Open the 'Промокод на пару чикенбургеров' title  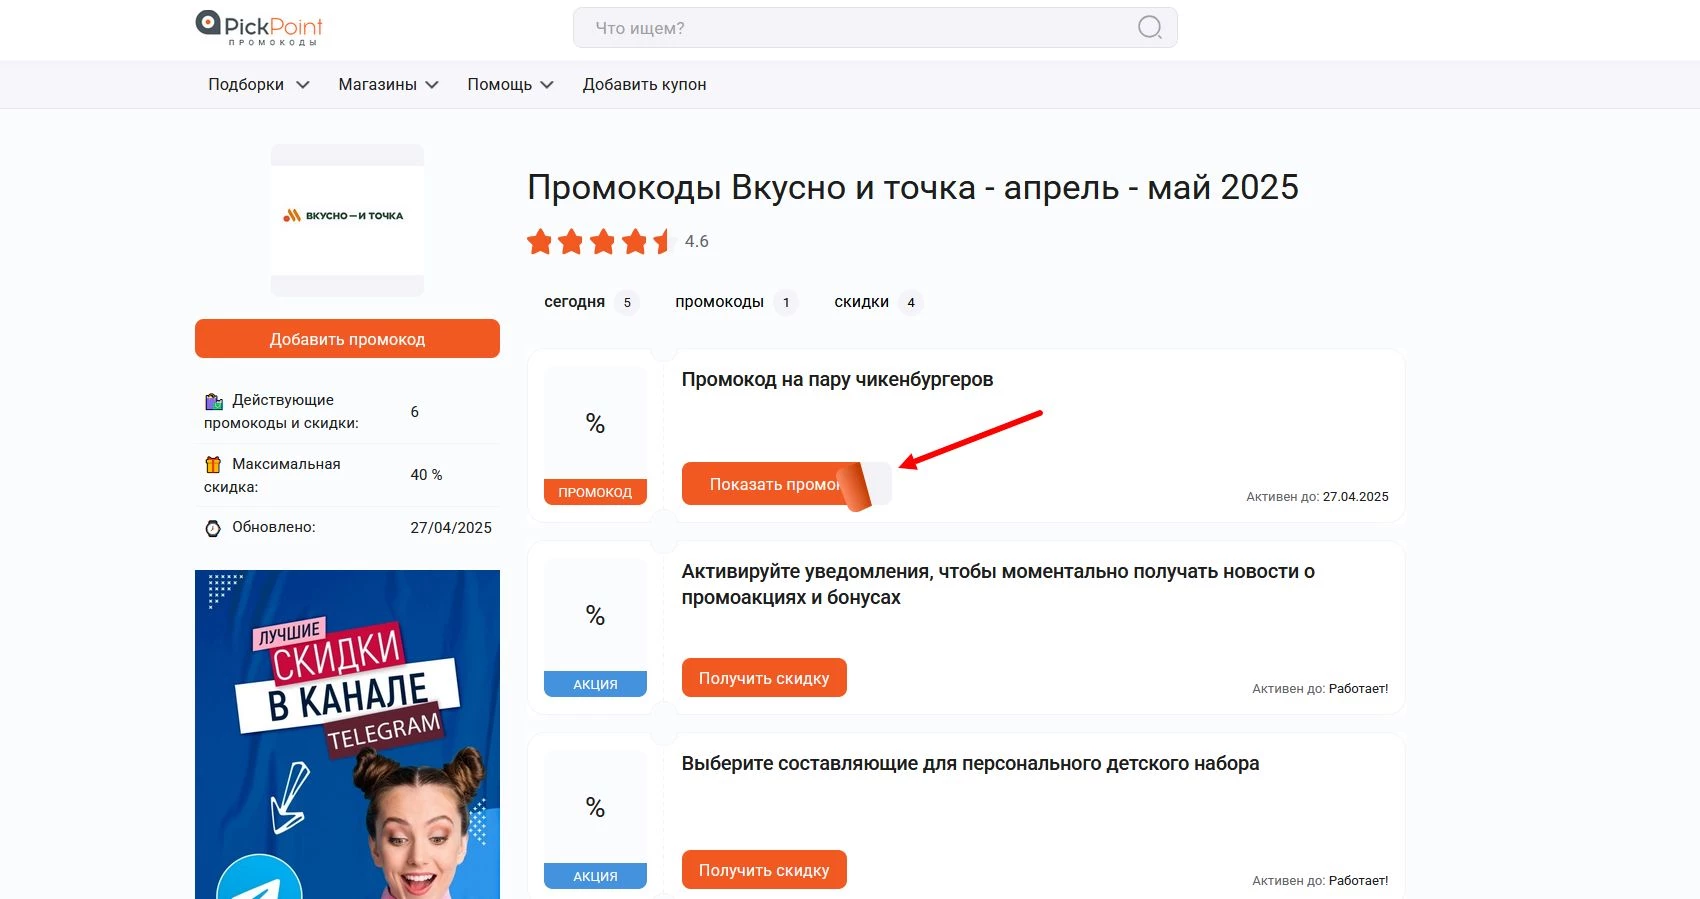(837, 379)
